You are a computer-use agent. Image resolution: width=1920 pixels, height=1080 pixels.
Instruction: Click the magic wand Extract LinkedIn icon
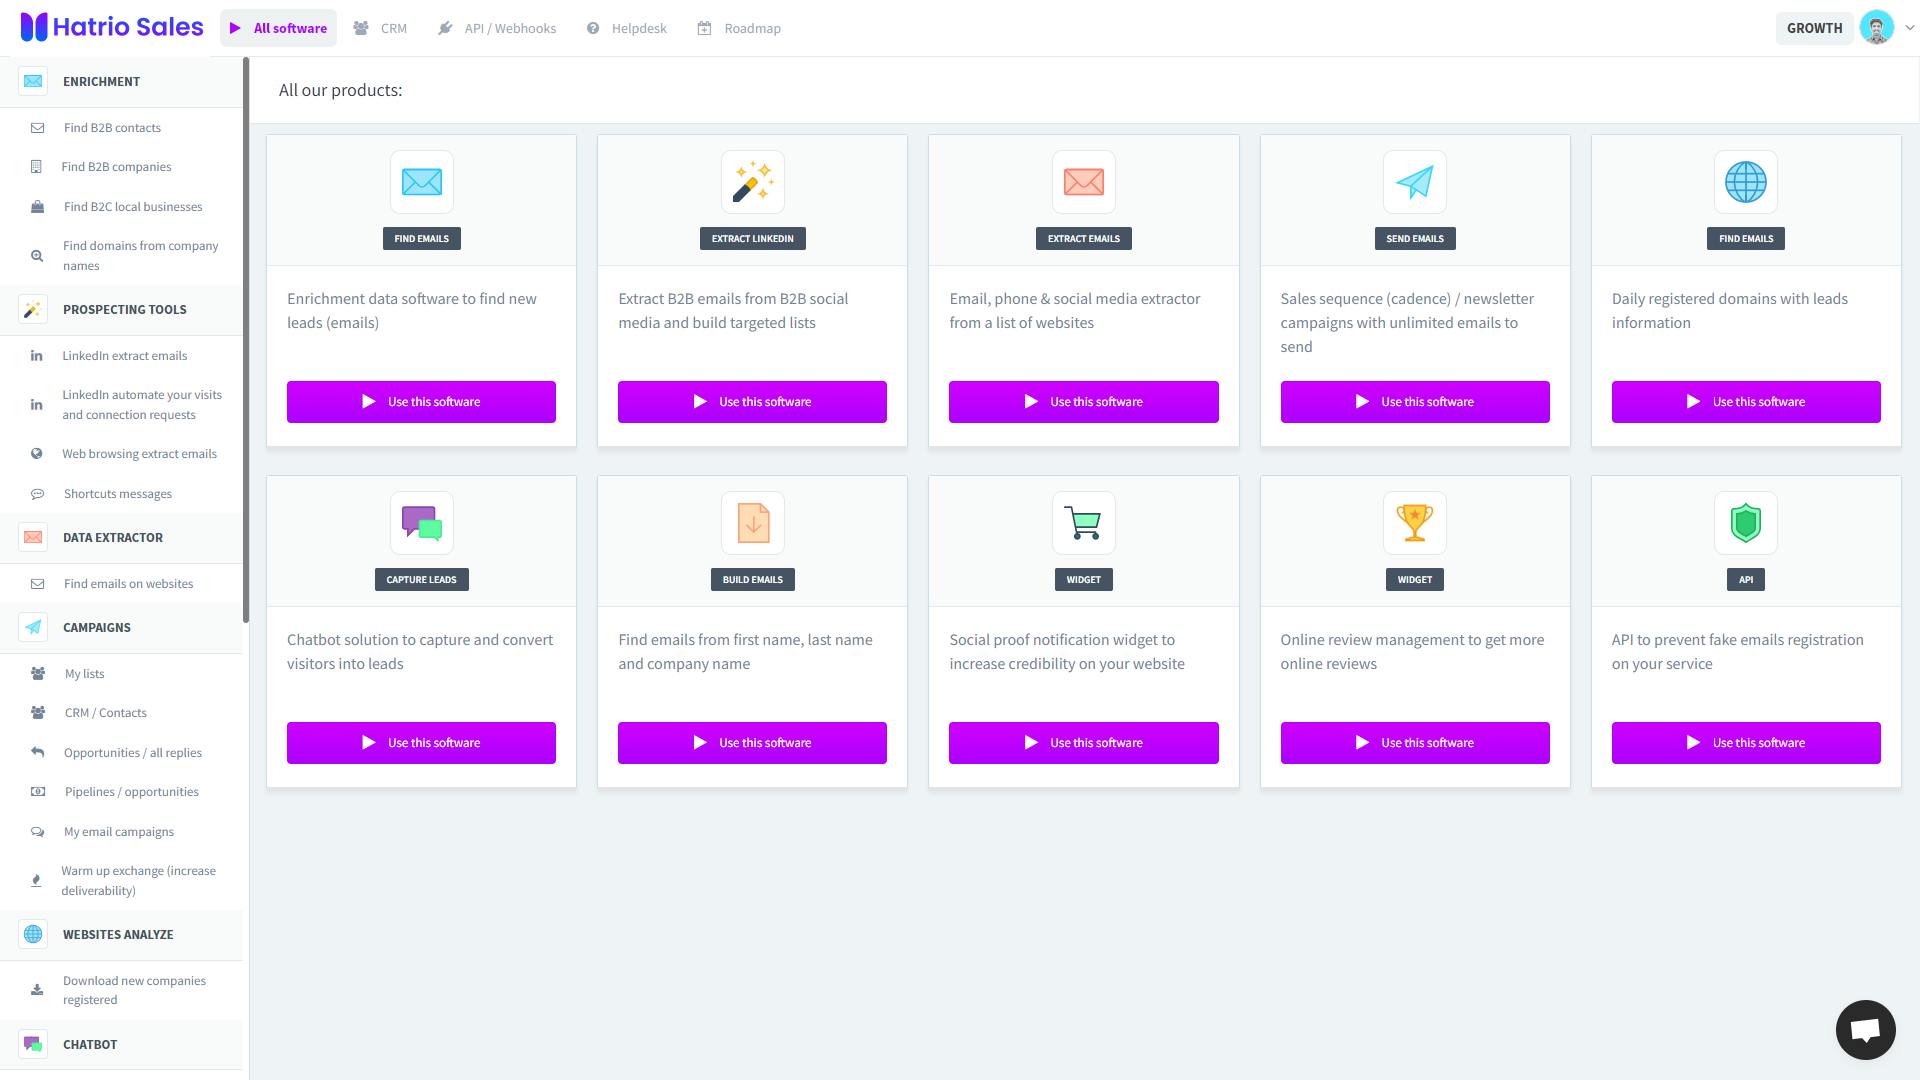point(752,182)
